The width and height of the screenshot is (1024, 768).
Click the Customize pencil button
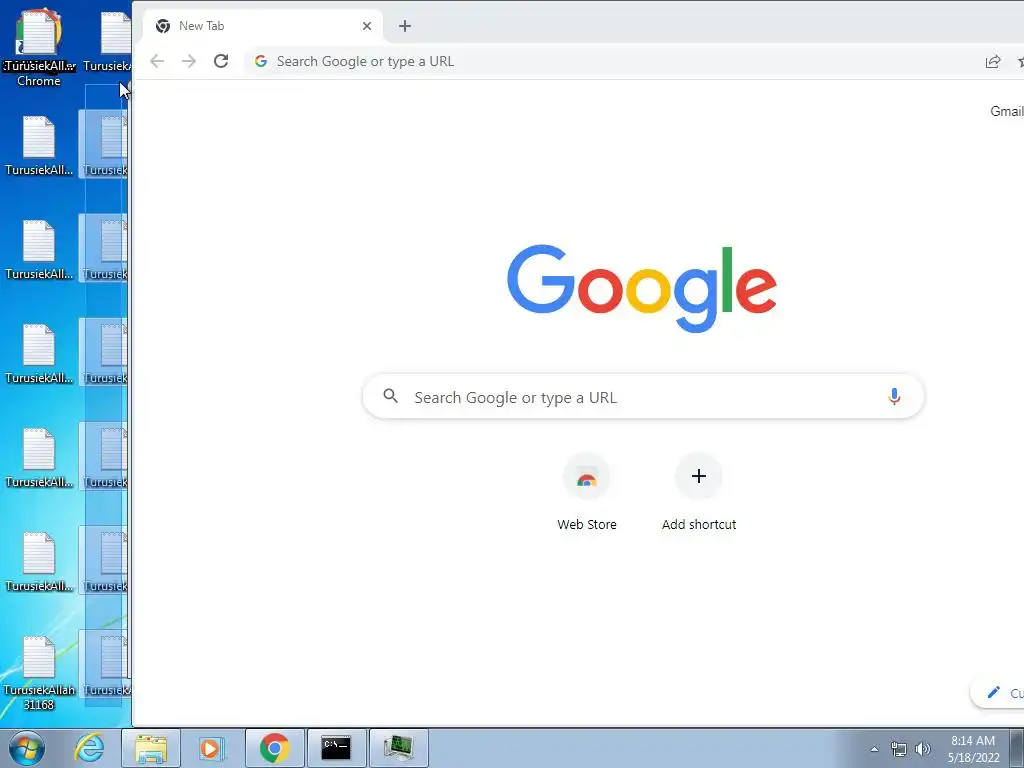(999, 693)
